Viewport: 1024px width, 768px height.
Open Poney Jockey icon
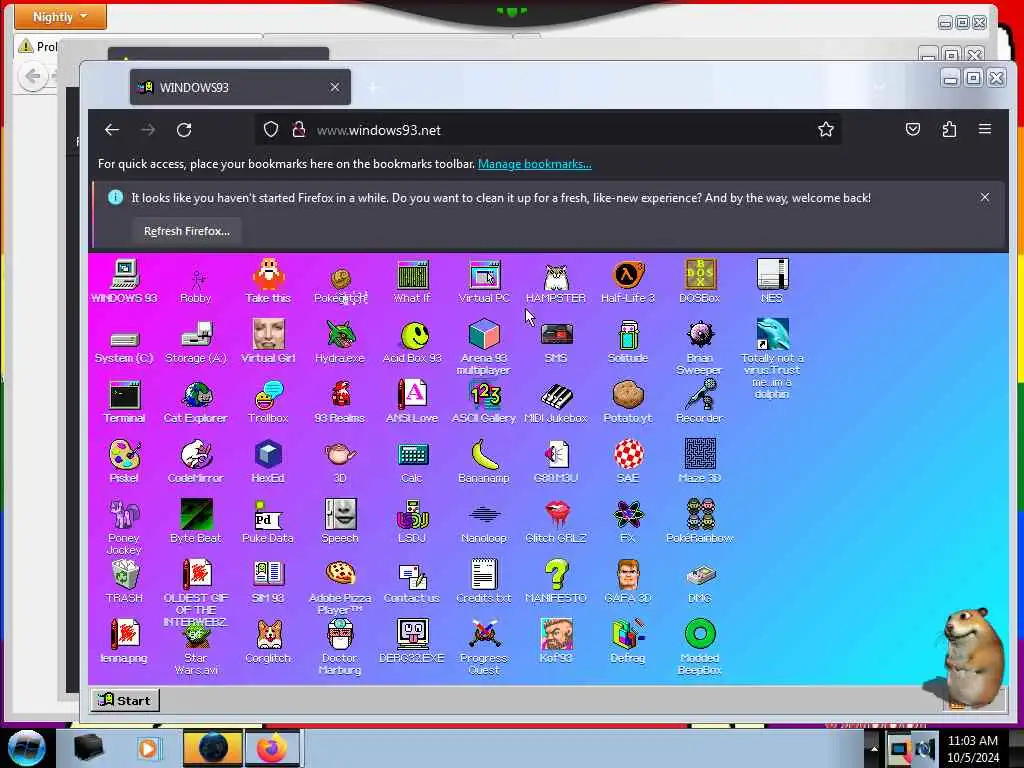coord(124,526)
